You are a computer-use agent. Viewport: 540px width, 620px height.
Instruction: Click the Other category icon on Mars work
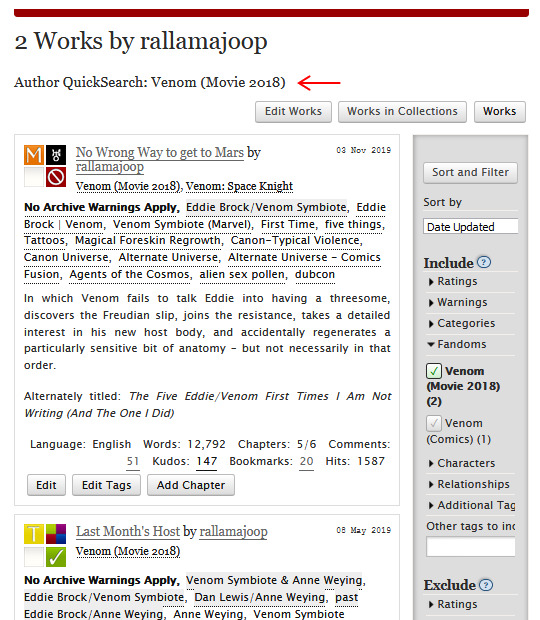pyautogui.click(x=56, y=155)
